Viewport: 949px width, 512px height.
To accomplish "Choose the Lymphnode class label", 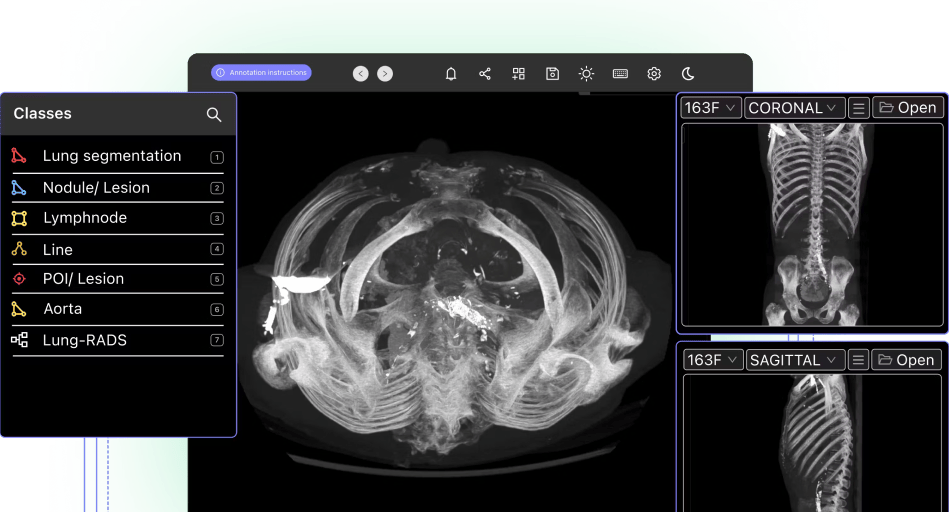I will point(85,218).
